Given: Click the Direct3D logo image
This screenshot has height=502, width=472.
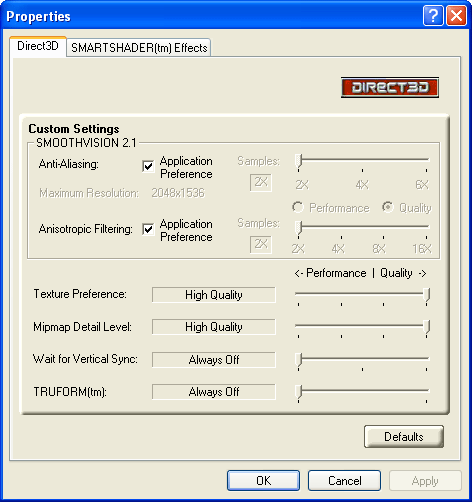Looking at the screenshot, I should pyautogui.click(x=390, y=87).
